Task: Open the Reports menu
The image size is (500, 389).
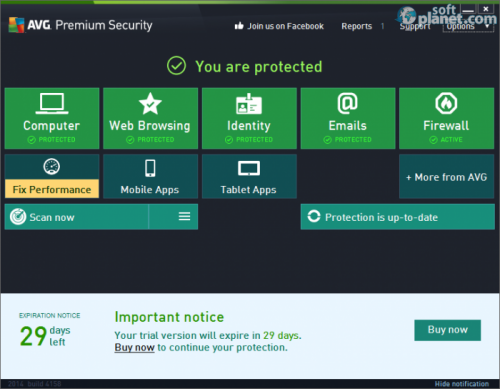Action: pyautogui.click(x=356, y=26)
